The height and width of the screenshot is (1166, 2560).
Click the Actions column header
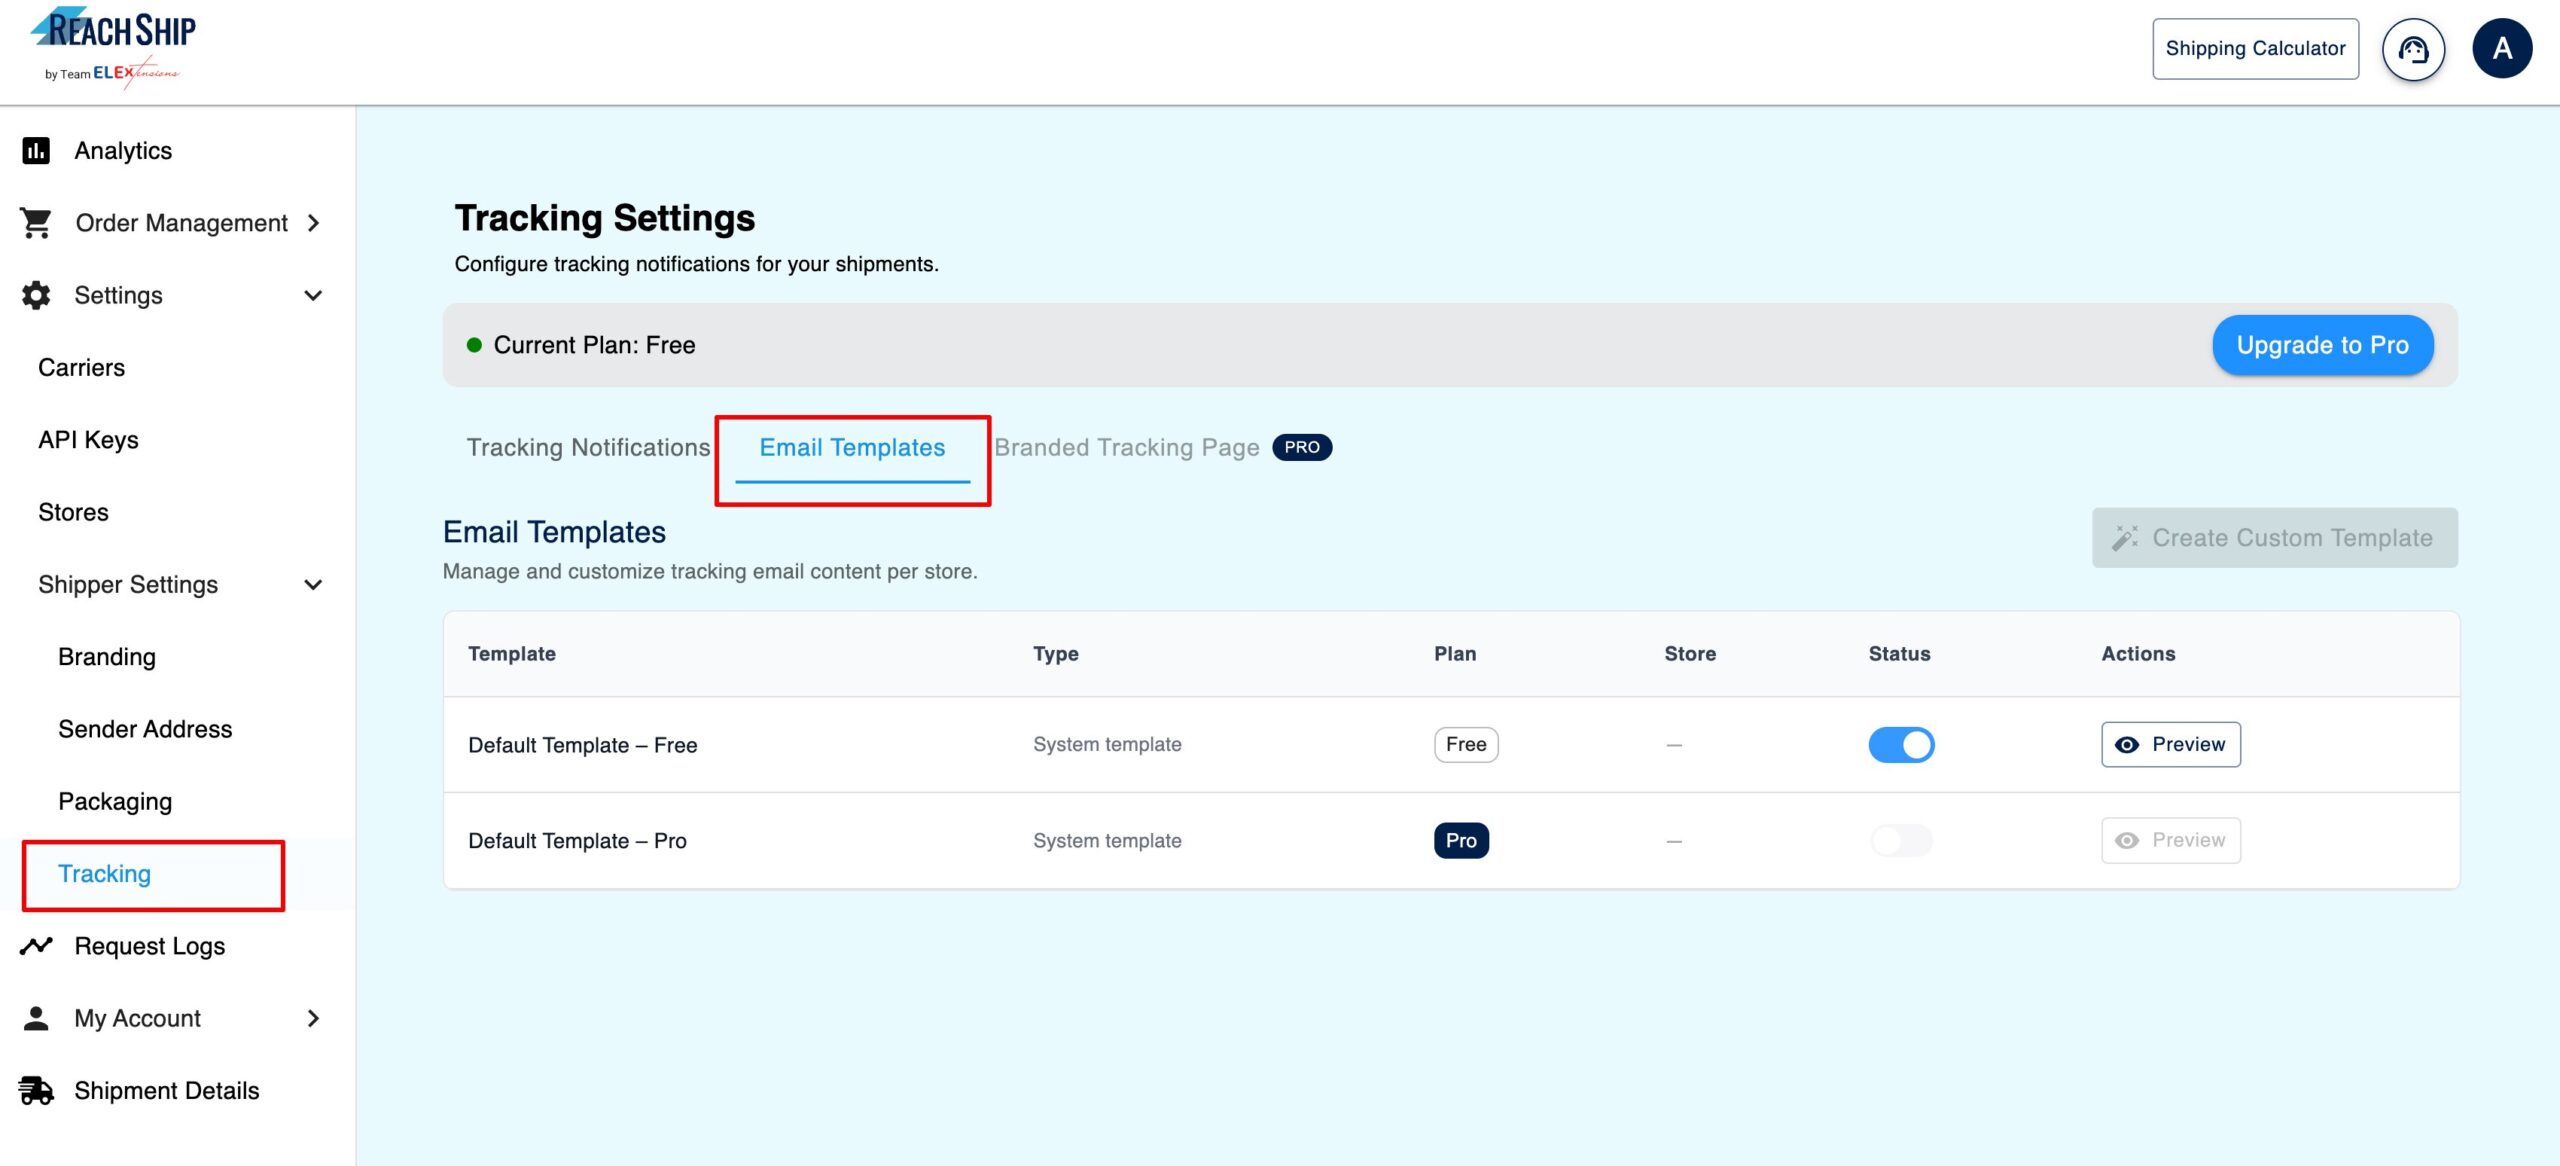2138,654
